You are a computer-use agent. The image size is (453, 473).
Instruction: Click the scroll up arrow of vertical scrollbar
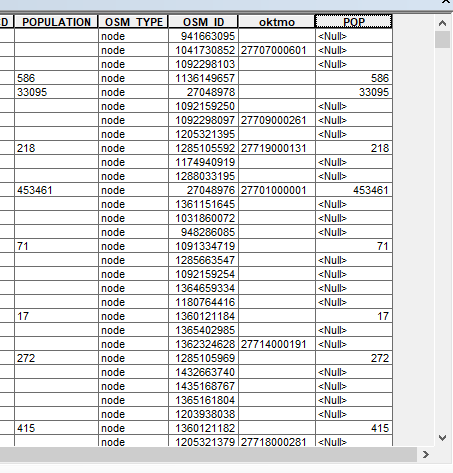pos(442,23)
